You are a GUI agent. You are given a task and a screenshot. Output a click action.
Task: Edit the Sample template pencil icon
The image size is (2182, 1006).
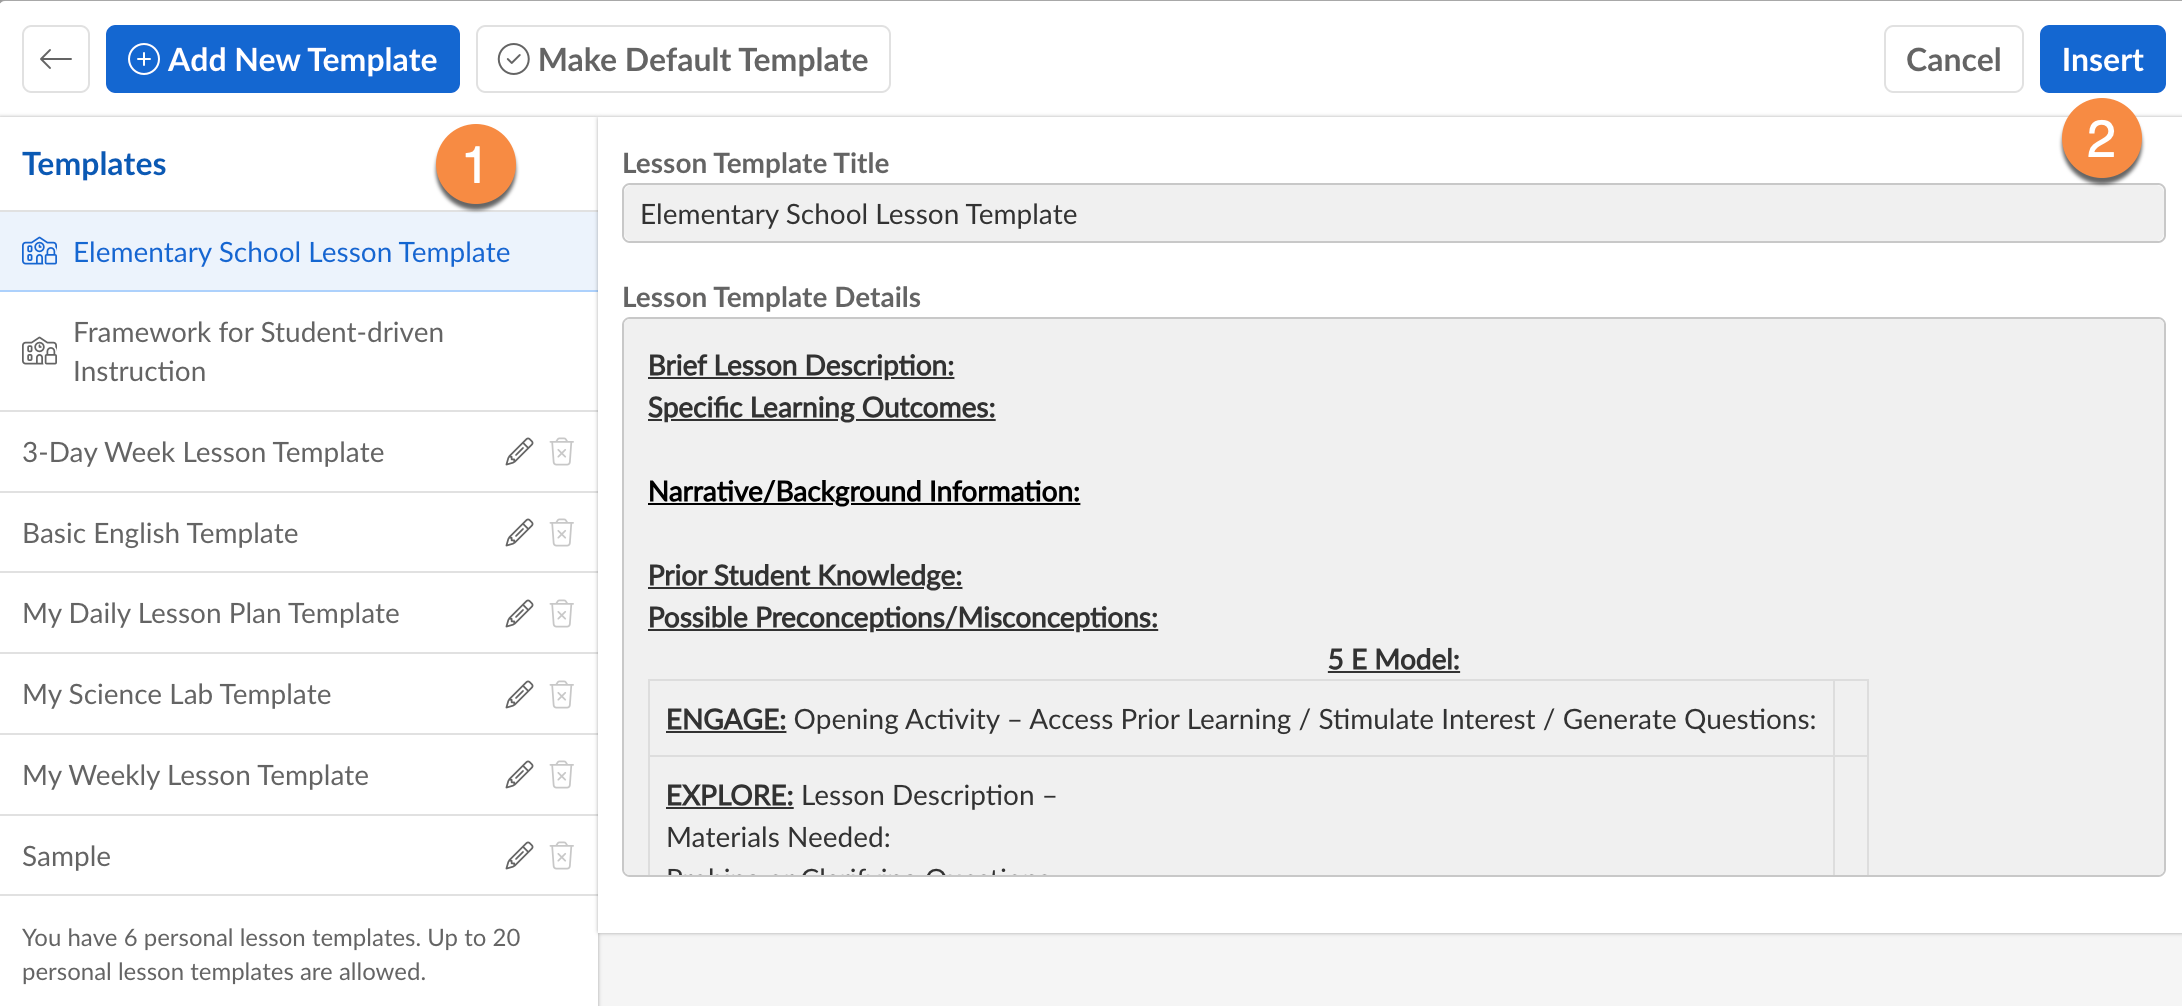point(519,856)
